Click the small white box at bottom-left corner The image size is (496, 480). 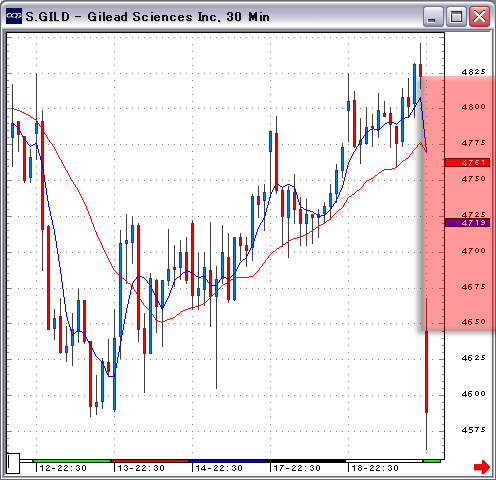coord(14,463)
